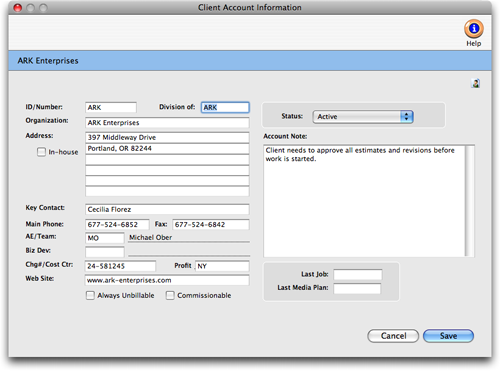500x371 pixels.
Task: Toggle the Always Unbillable checkbox
Action: [90, 295]
